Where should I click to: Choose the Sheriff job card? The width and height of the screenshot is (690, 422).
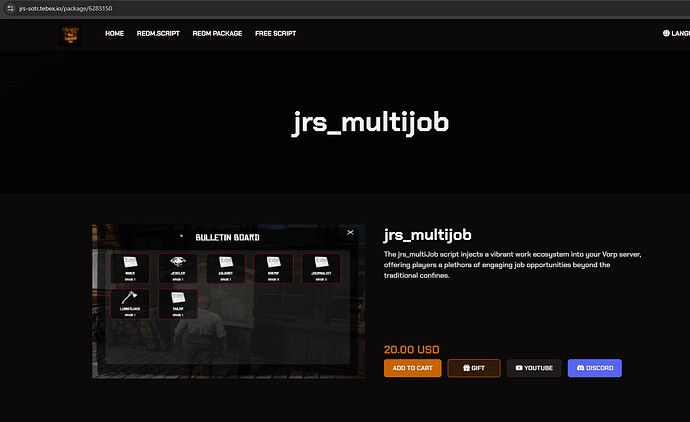point(273,268)
